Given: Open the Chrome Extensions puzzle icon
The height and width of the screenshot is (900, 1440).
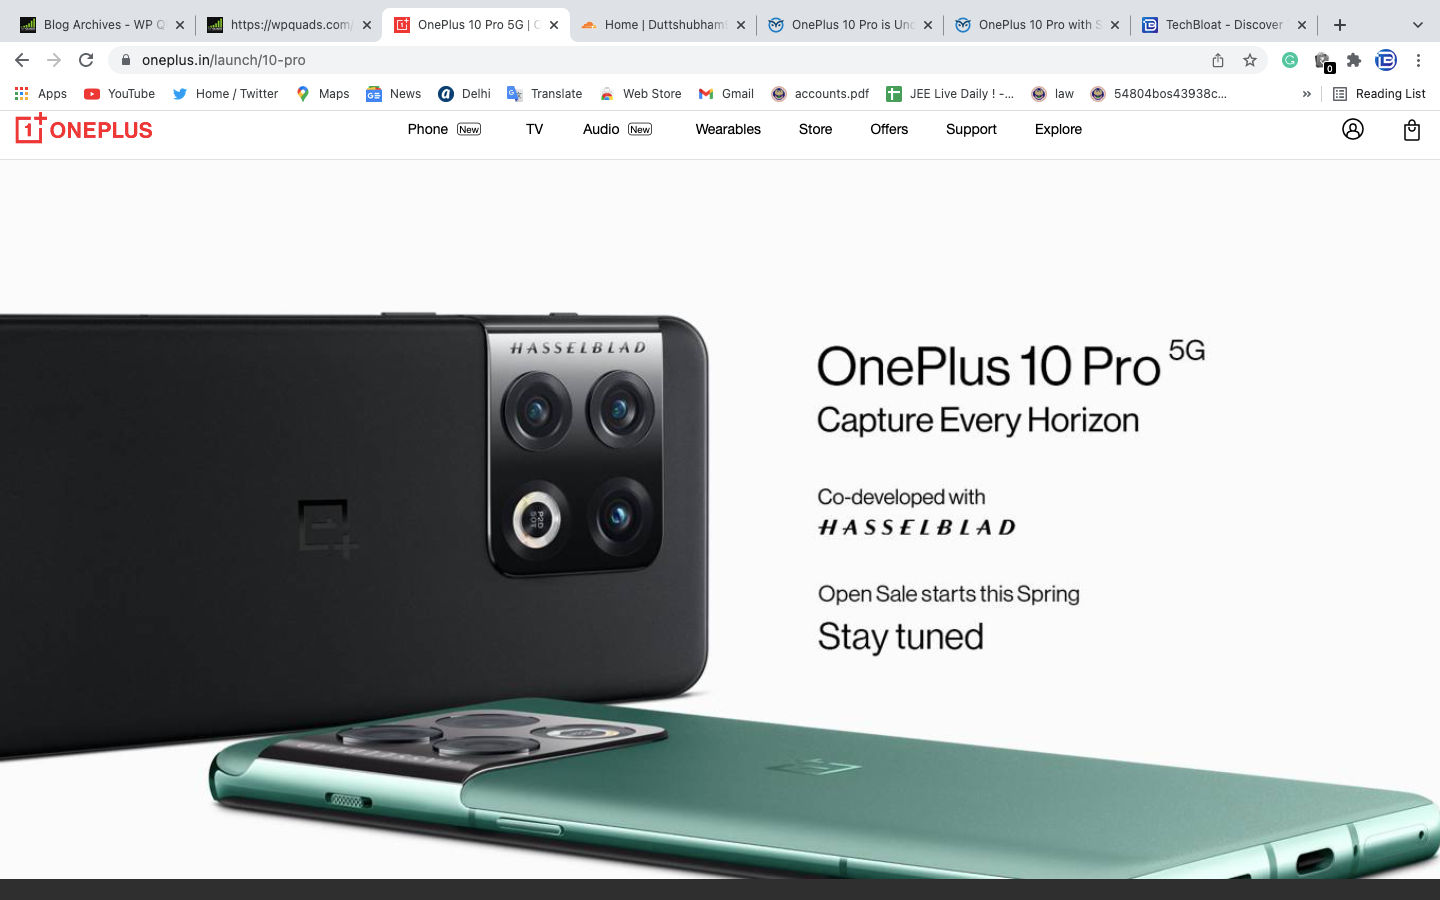Looking at the screenshot, I should 1354,60.
